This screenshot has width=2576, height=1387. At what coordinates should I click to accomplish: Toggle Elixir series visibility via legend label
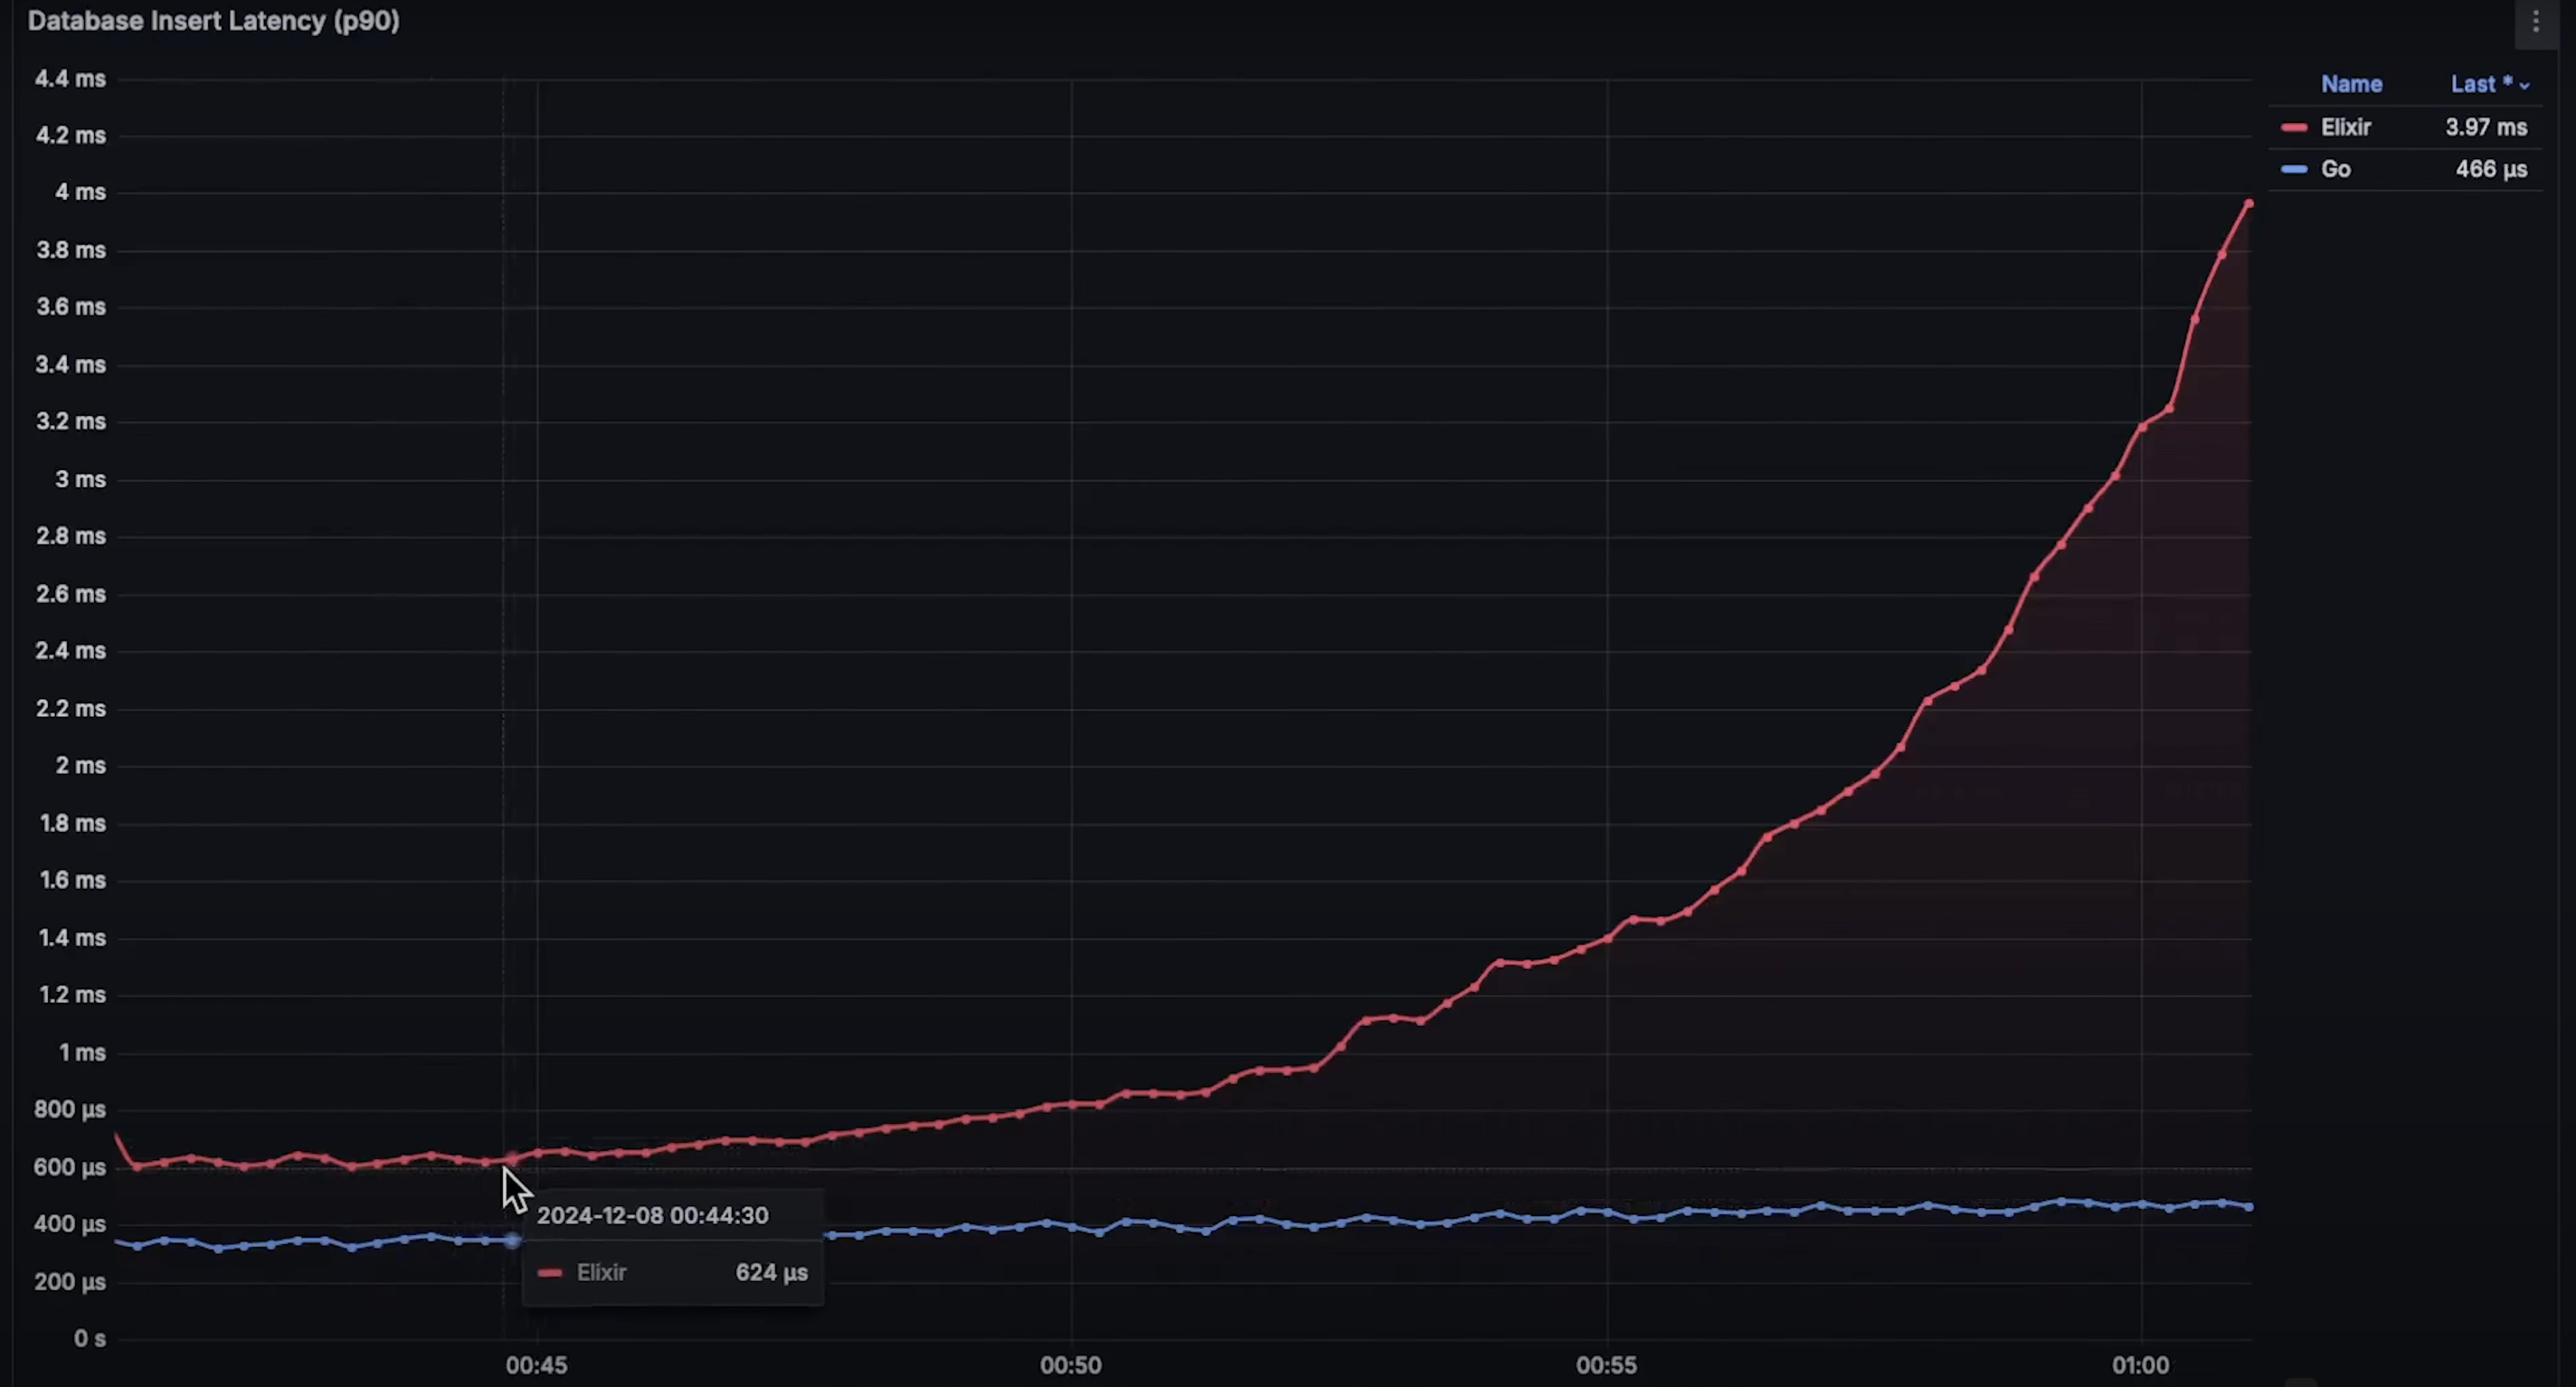tap(2345, 128)
